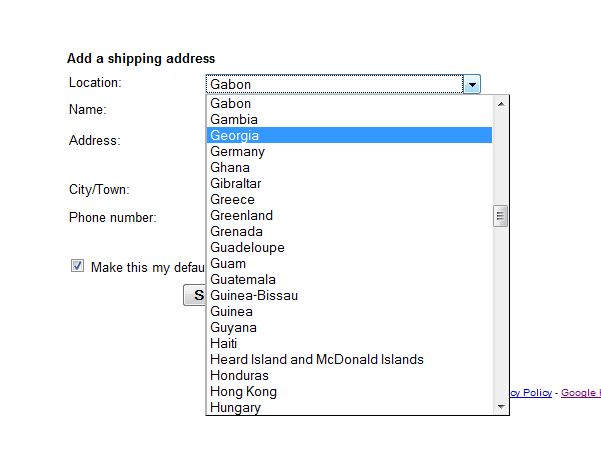Image resolution: width=601 pixels, height=450 pixels.
Task: Click the country list's scroll up arrow
Action: [501, 102]
